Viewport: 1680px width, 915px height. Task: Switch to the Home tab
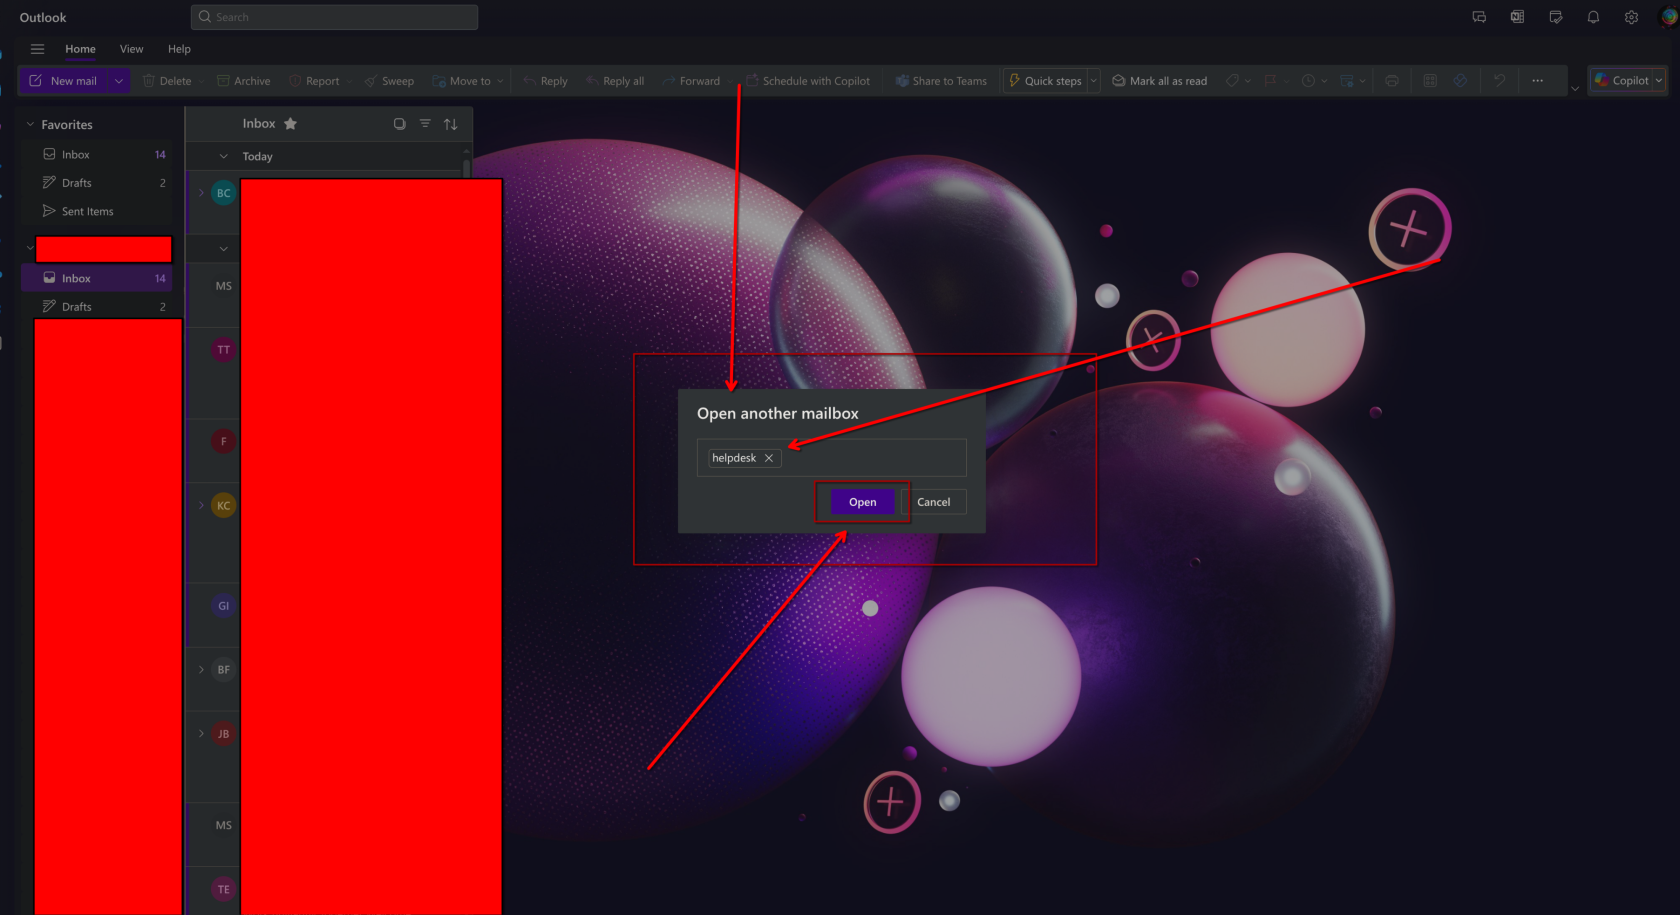coord(81,49)
